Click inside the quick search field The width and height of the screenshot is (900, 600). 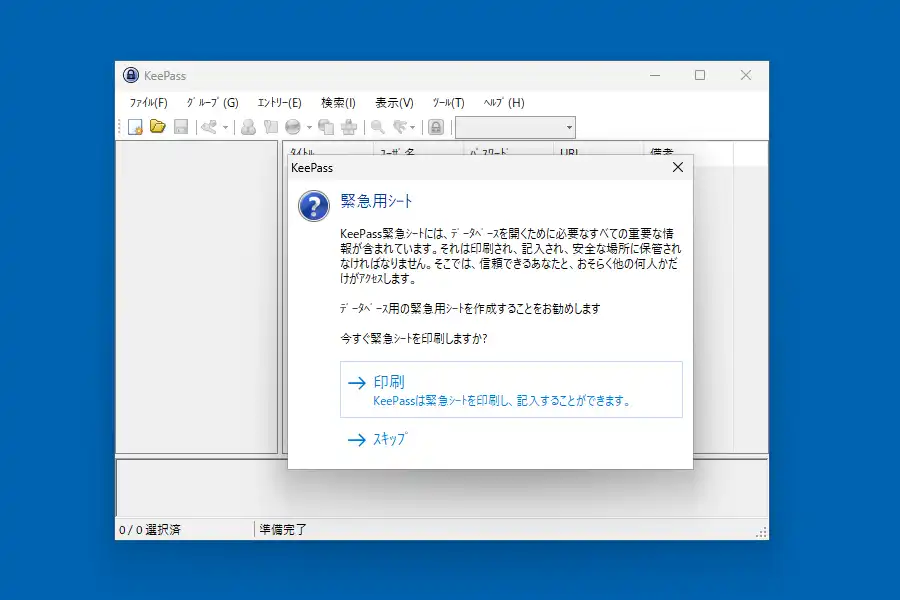pos(510,127)
